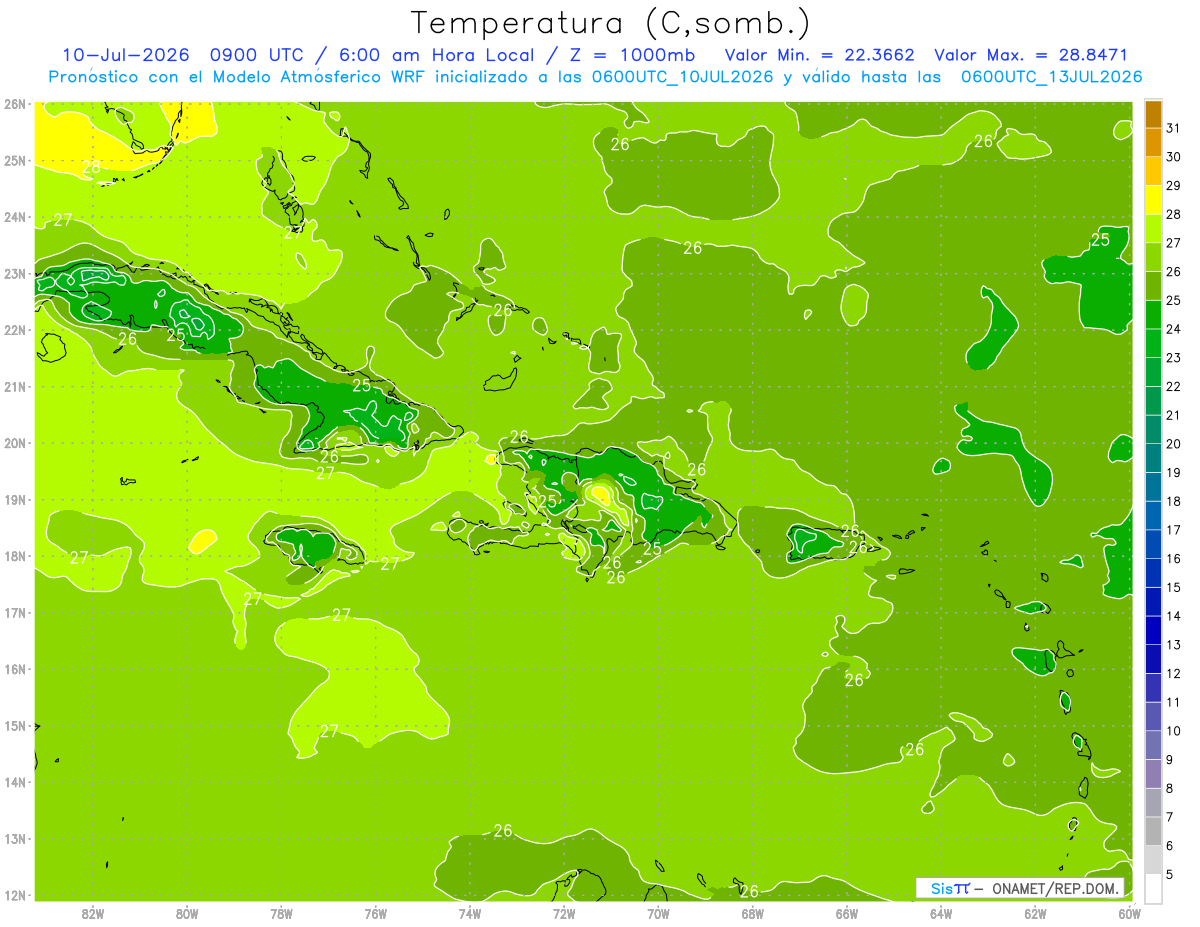
Task: Click the 22 label on the color scale
Action: point(1173,386)
